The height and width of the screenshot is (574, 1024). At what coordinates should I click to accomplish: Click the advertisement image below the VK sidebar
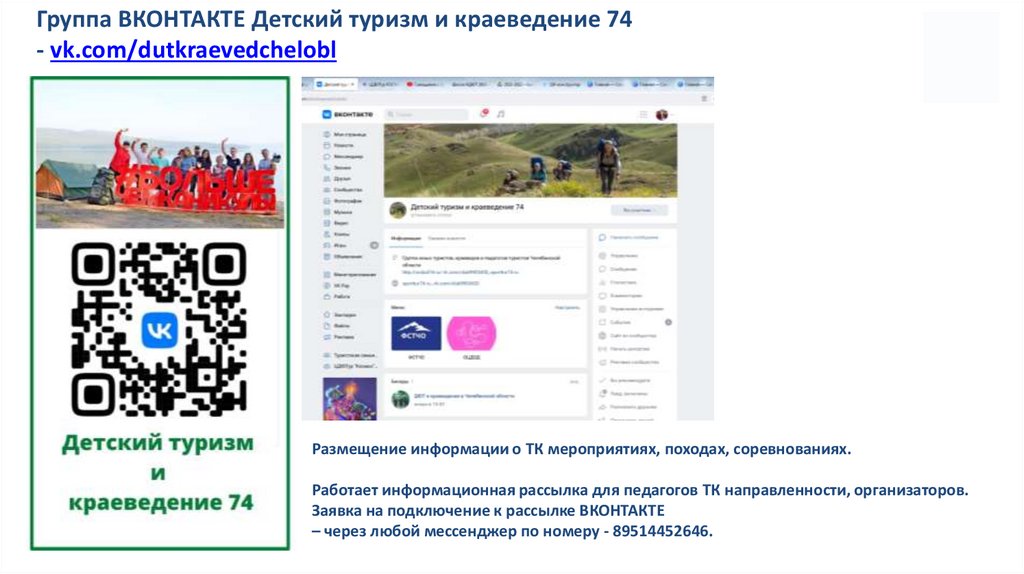click(x=350, y=399)
